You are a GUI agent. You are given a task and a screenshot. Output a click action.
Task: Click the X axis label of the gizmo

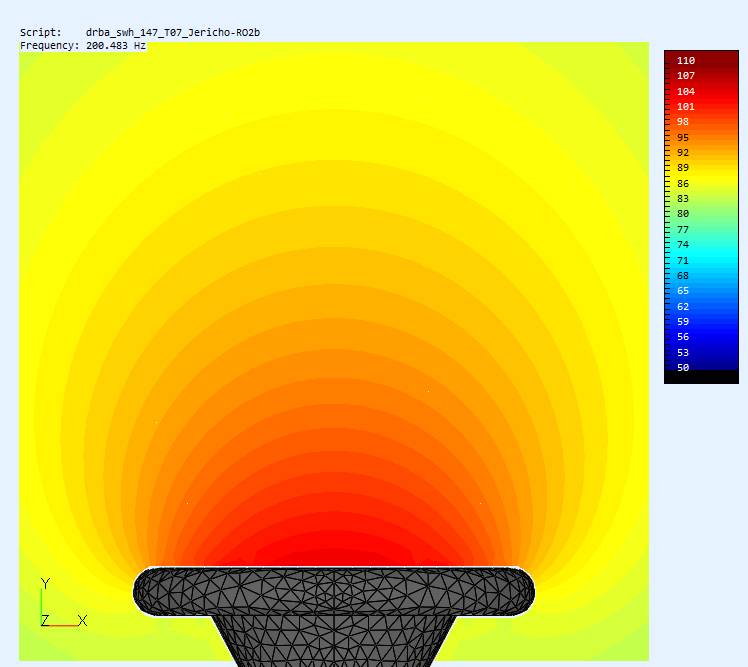(82, 621)
